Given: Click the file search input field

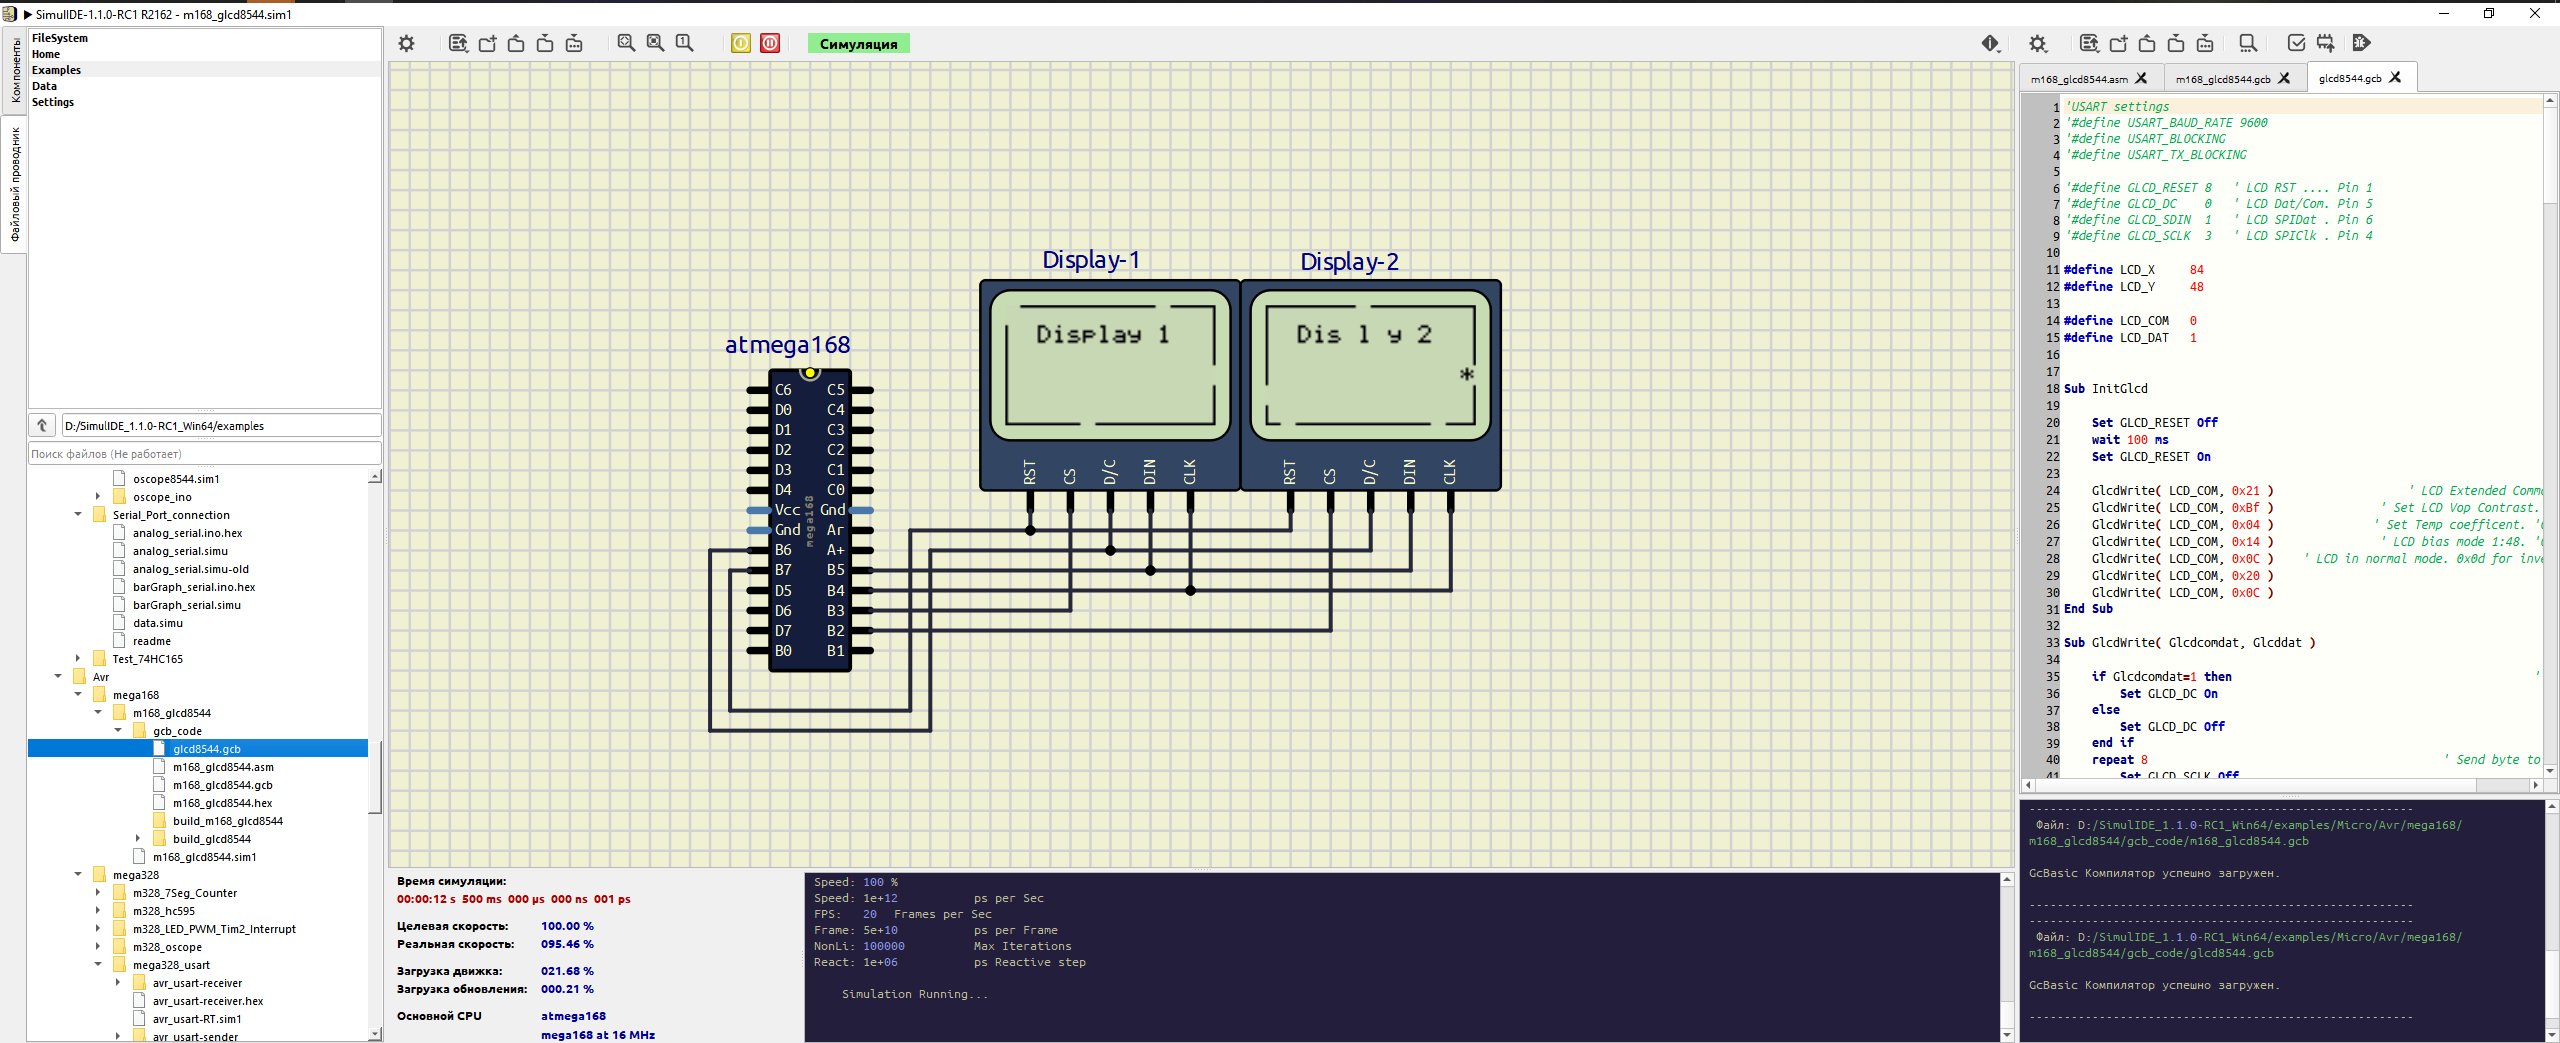Looking at the screenshot, I should click(204, 454).
